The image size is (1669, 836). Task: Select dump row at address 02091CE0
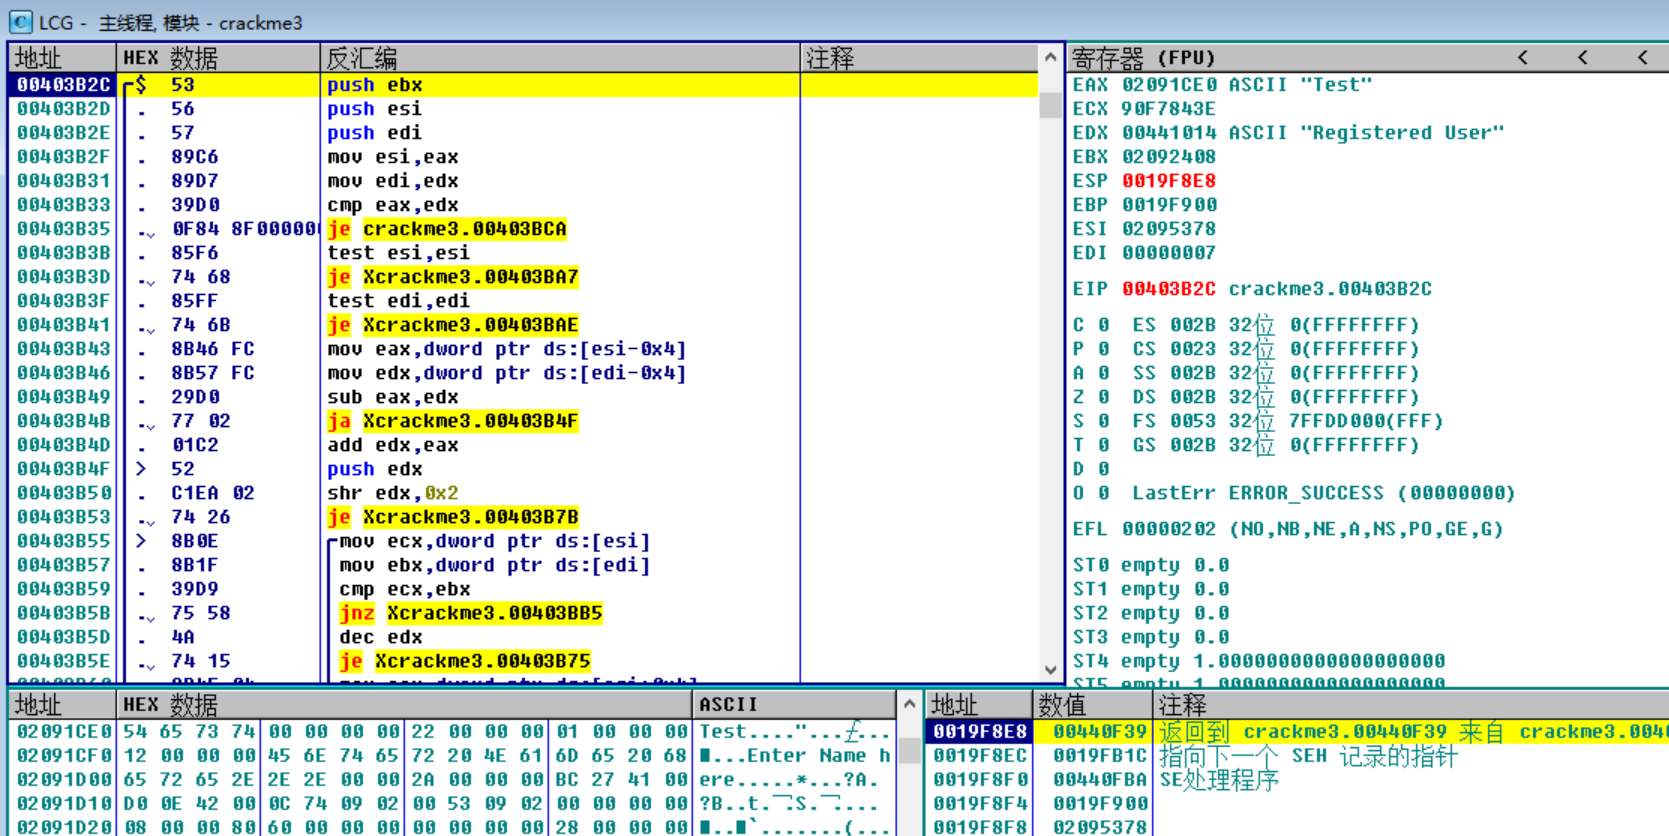tap(452, 732)
